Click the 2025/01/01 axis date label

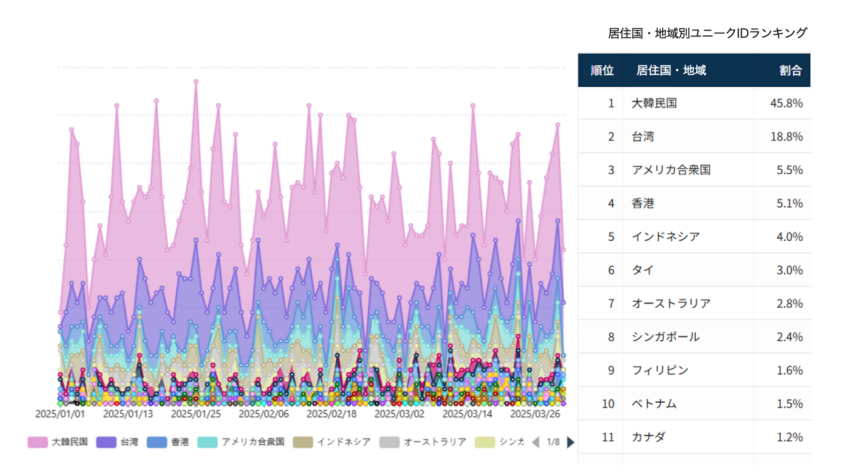(x=60, y=414)
